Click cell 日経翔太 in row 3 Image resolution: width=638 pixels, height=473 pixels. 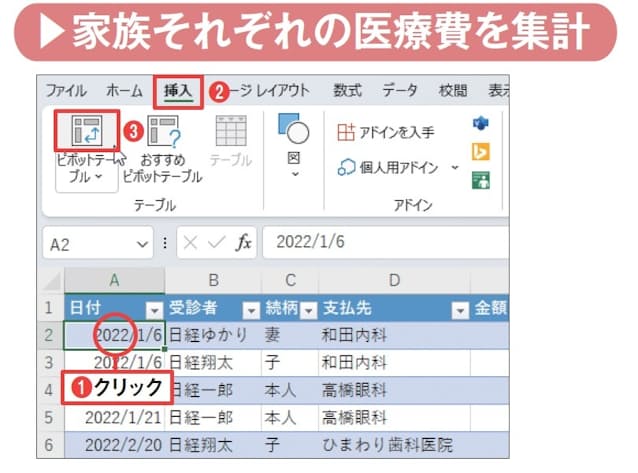click(213, 363)
